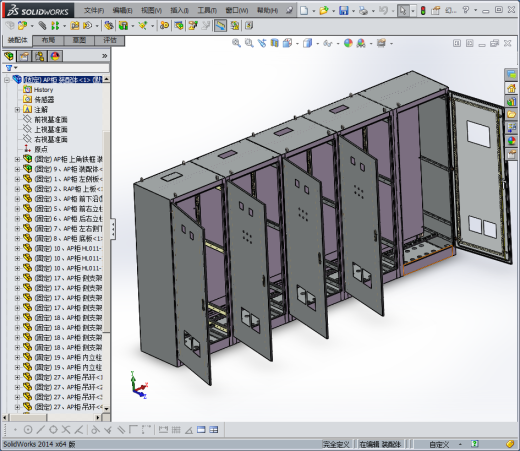Click the Edit Appearance color sphere icon
Screen dimensions: 520x451
[x=348, y=43]
